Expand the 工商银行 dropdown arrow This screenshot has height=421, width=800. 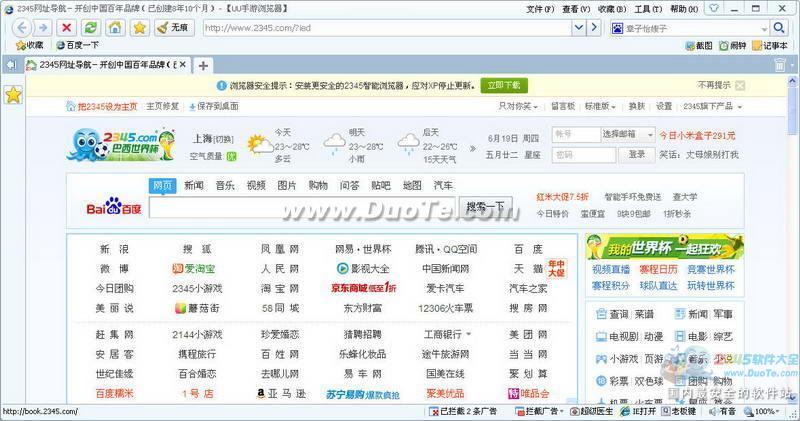pos(468,334)
